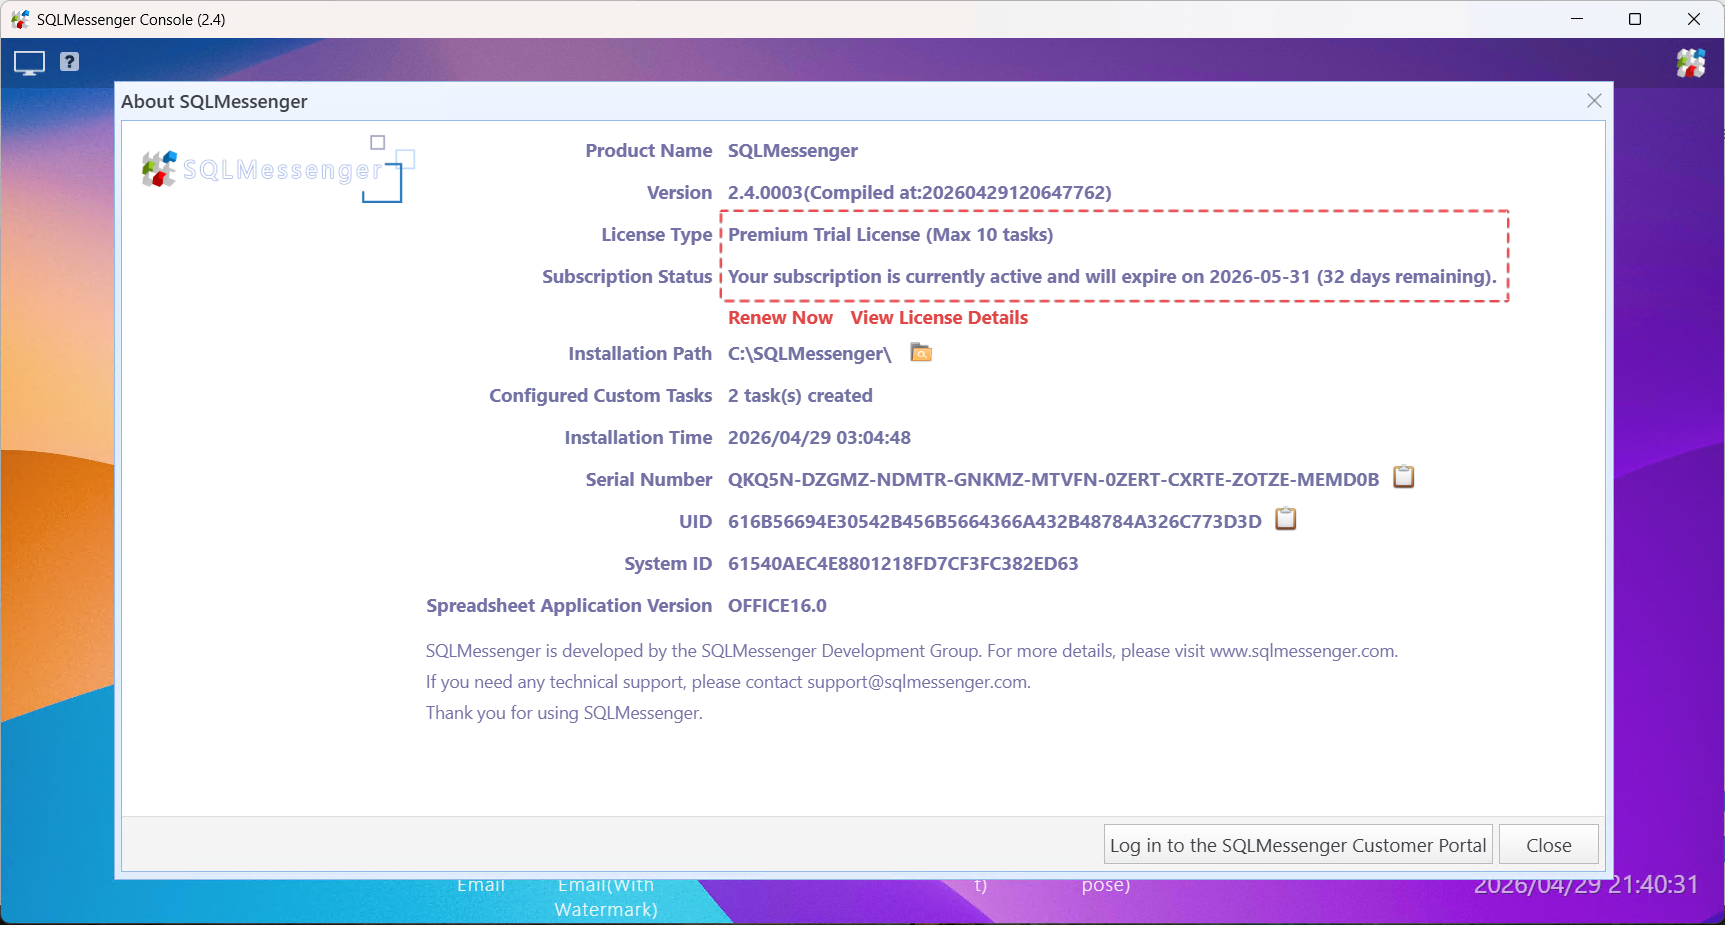This screenshot has height=925, width=1725.
Task: Click the 'Thank you for using SQLMessenger.' line
Action: 564,713
